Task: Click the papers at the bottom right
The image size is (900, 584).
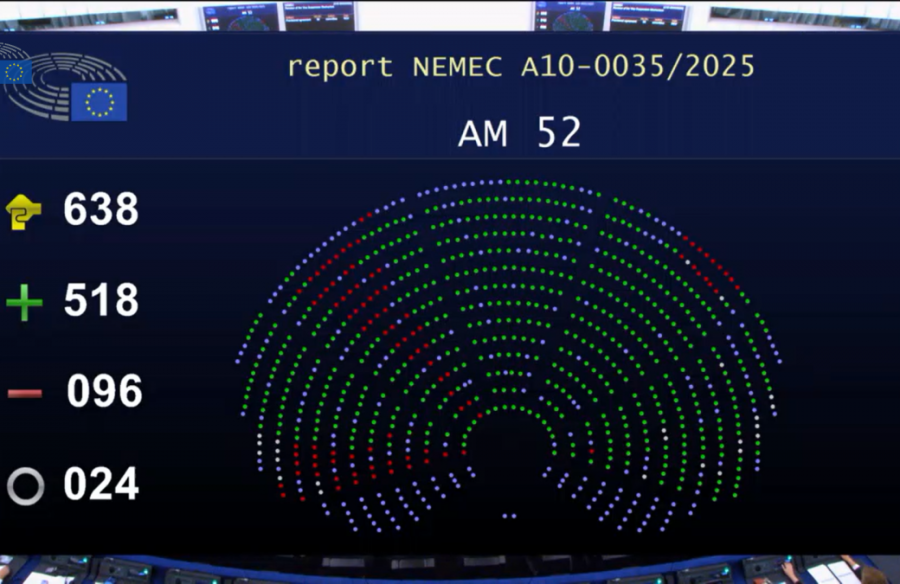Action: click(x=830, y=572)
